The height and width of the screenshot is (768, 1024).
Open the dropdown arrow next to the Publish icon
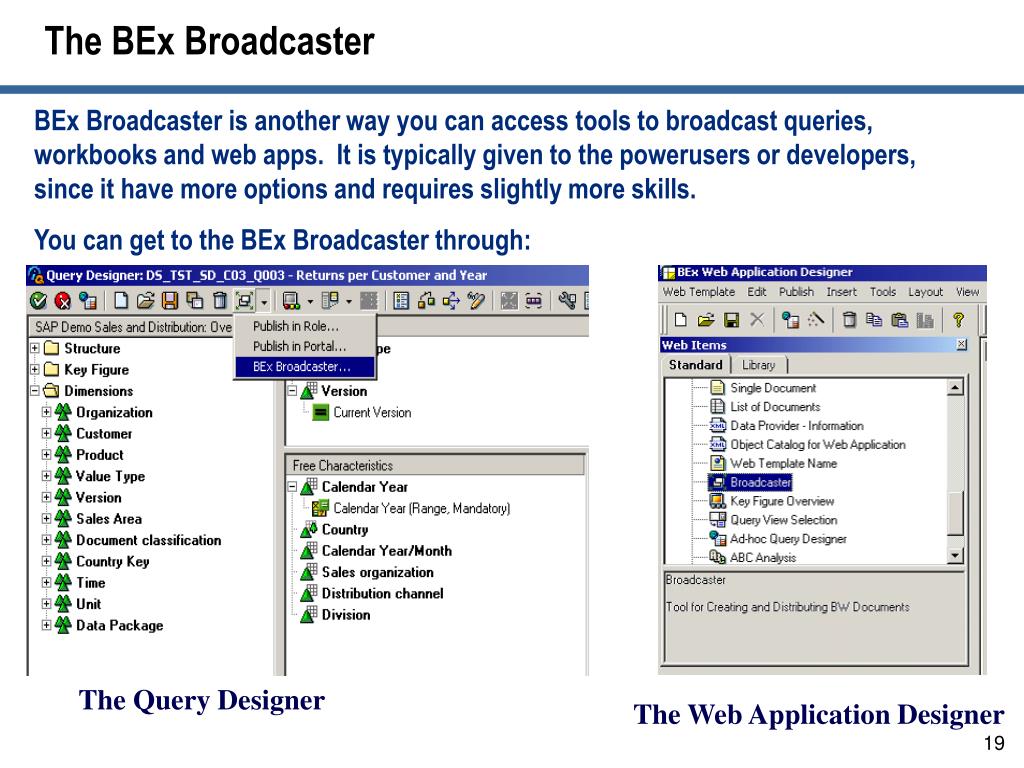point(264,302)
